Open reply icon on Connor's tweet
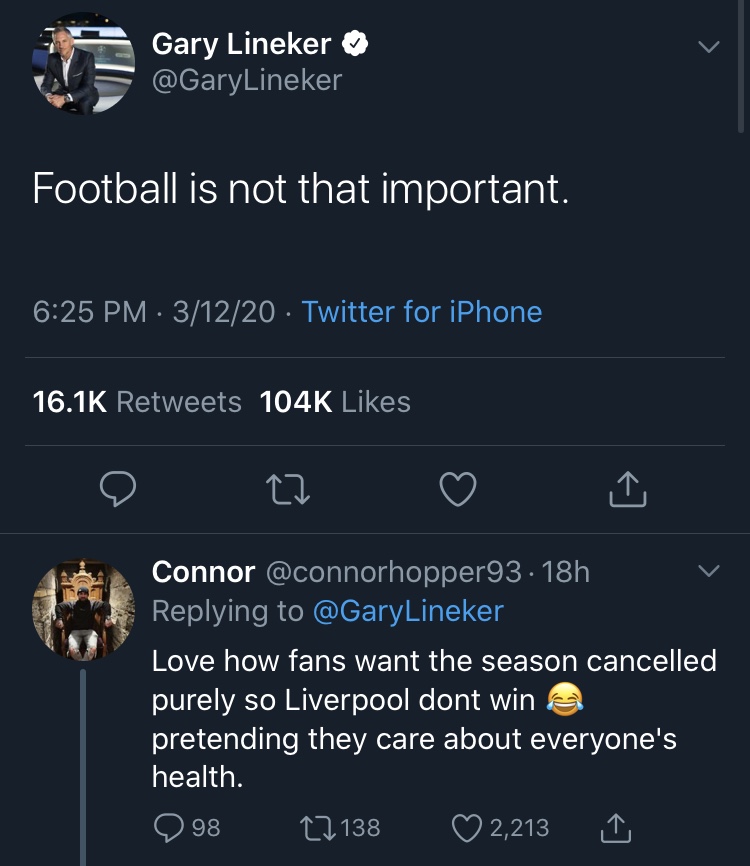 [x=170, y=827]
